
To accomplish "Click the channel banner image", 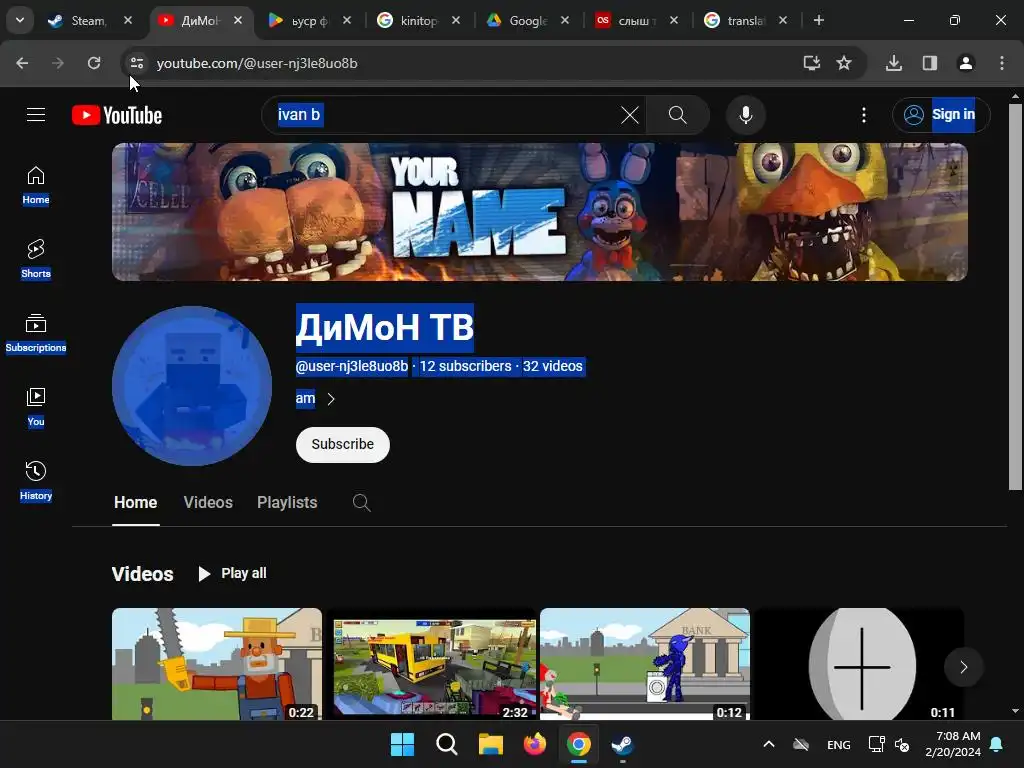I will (x=539, y=212).
